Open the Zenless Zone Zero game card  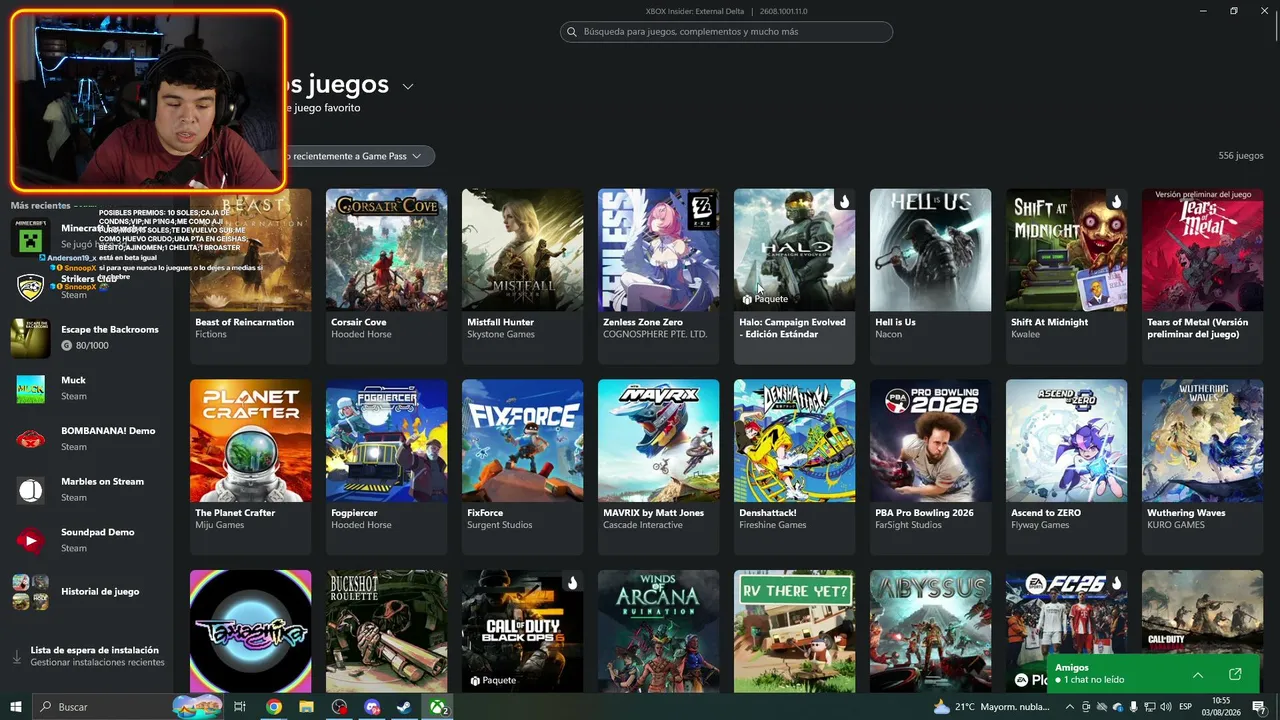click(658, 276)
